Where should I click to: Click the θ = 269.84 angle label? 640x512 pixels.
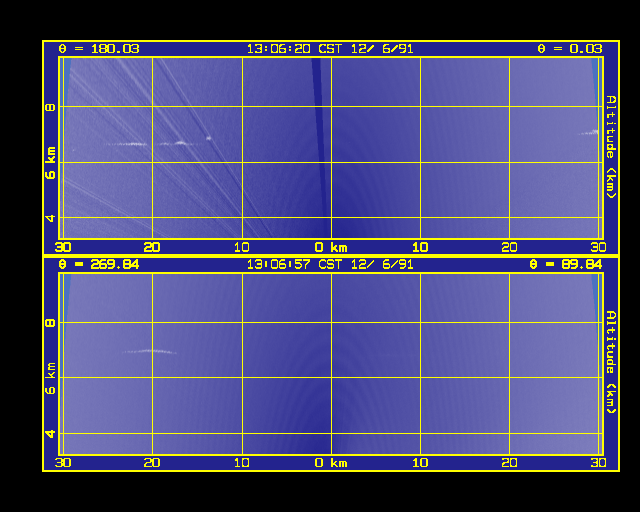tap(99, 265)
